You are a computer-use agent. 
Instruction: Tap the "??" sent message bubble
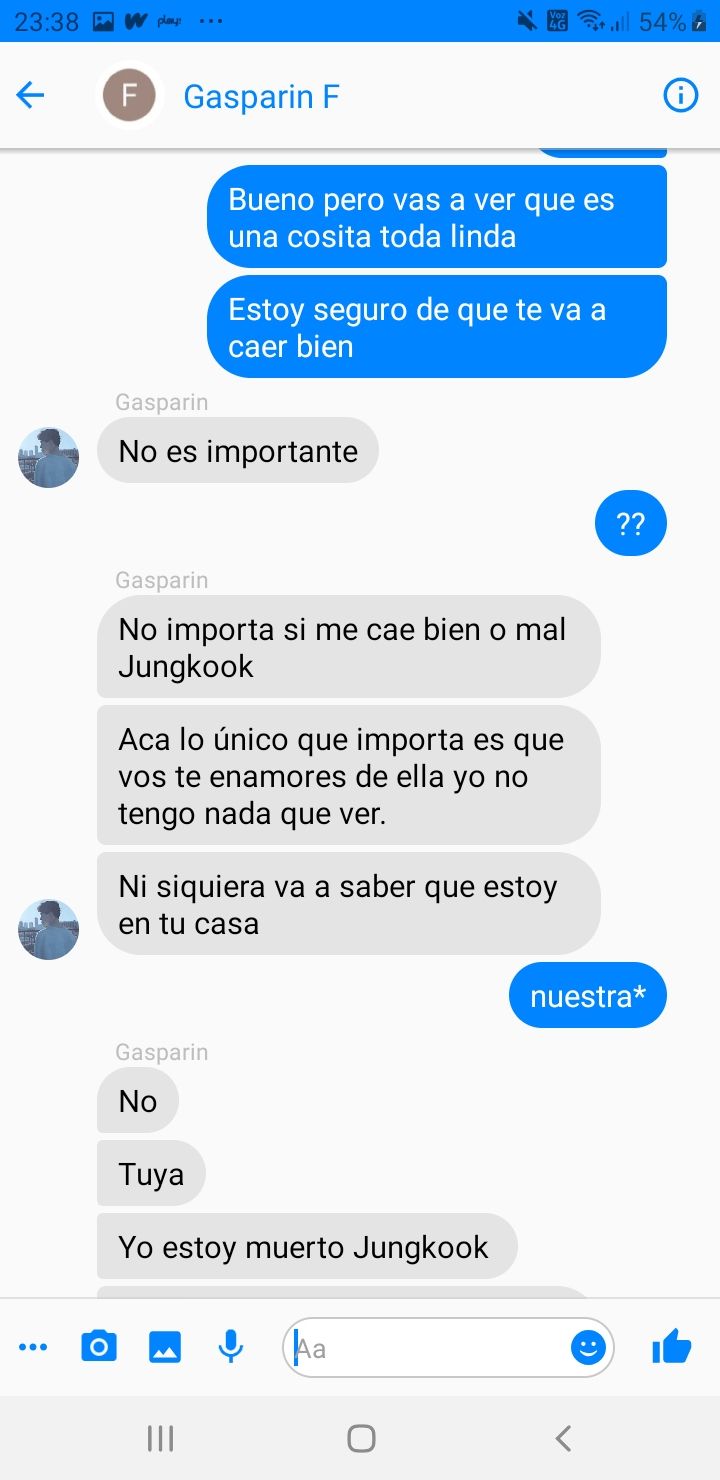pos(631,522)
